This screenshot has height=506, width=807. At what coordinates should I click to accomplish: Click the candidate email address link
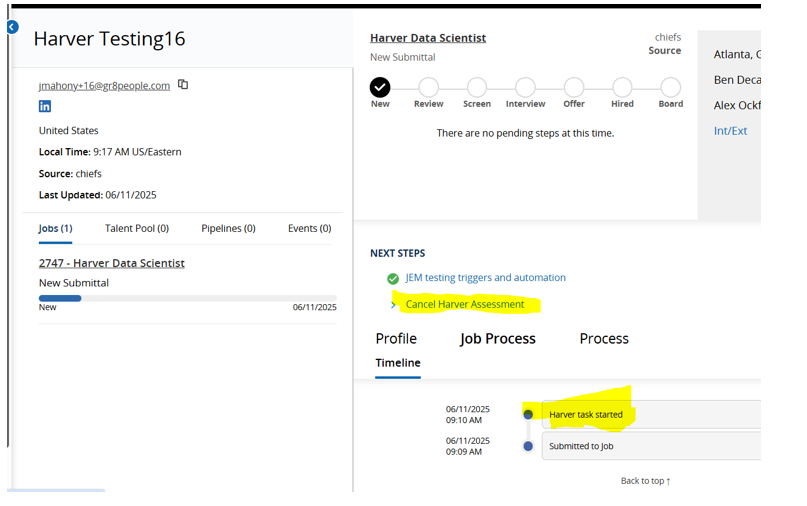pyautogui.click(x=104, y=86)
